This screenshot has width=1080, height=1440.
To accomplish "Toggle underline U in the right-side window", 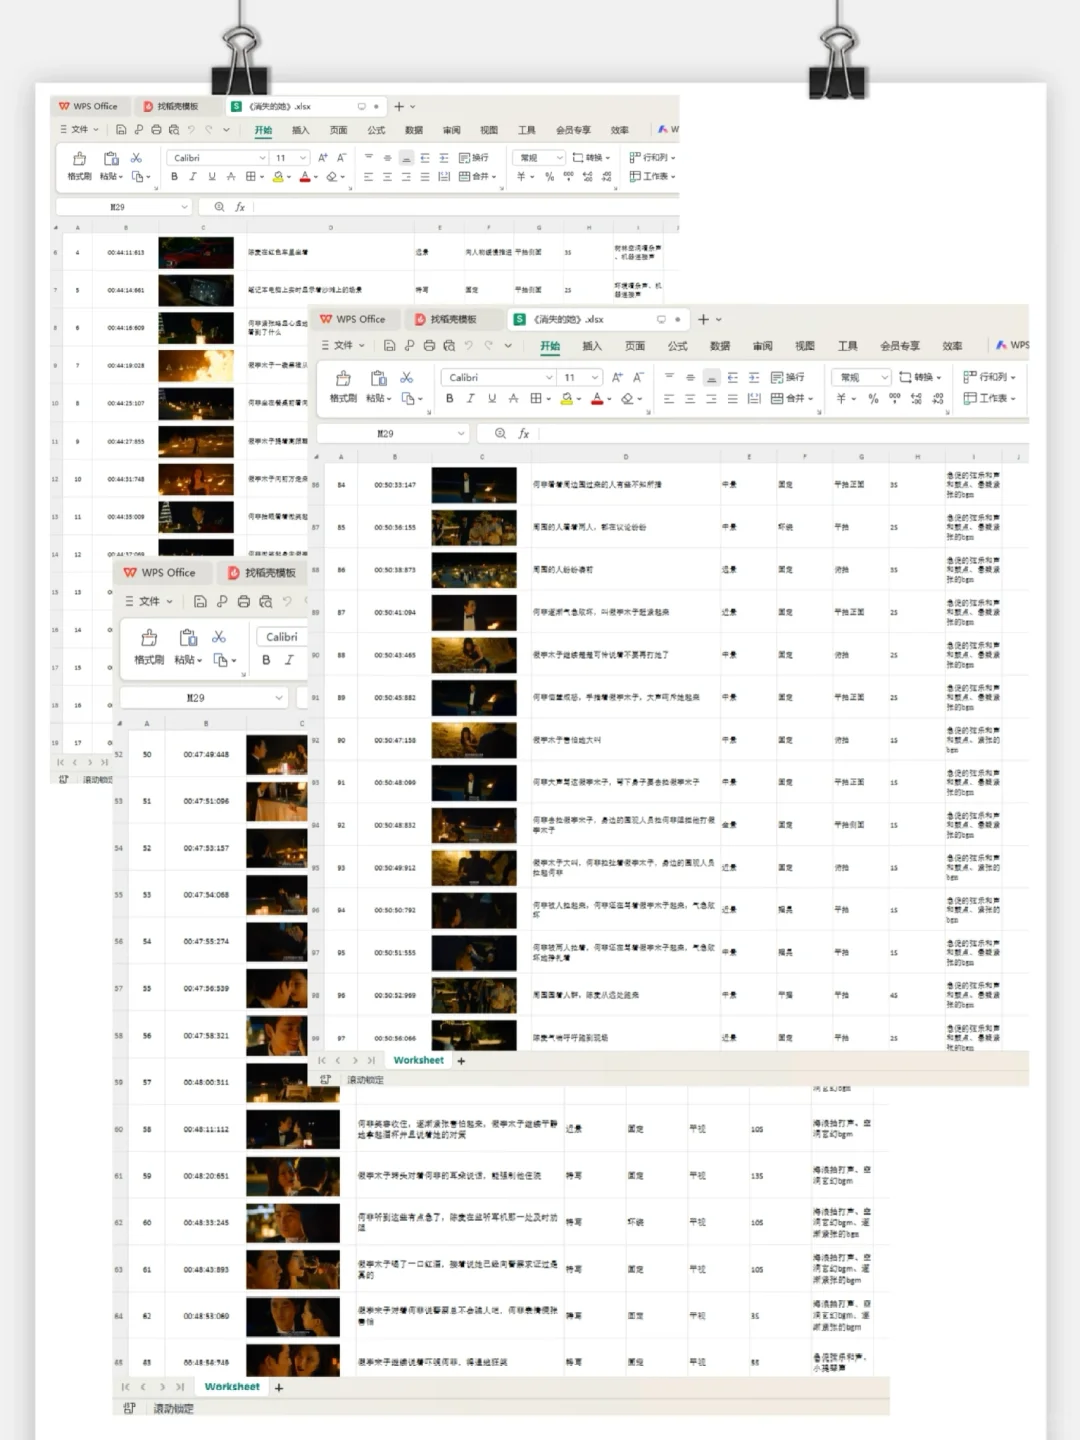I will [x=491, y=398].
